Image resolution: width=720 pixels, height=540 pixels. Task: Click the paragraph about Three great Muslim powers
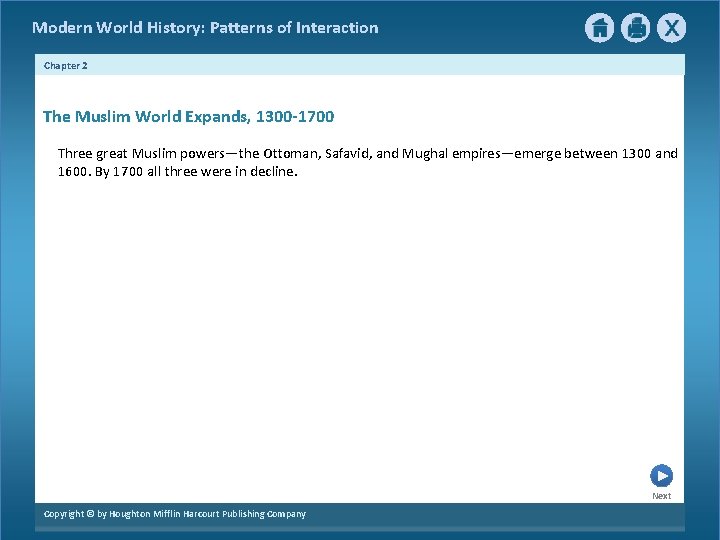[x=367, y=162]
